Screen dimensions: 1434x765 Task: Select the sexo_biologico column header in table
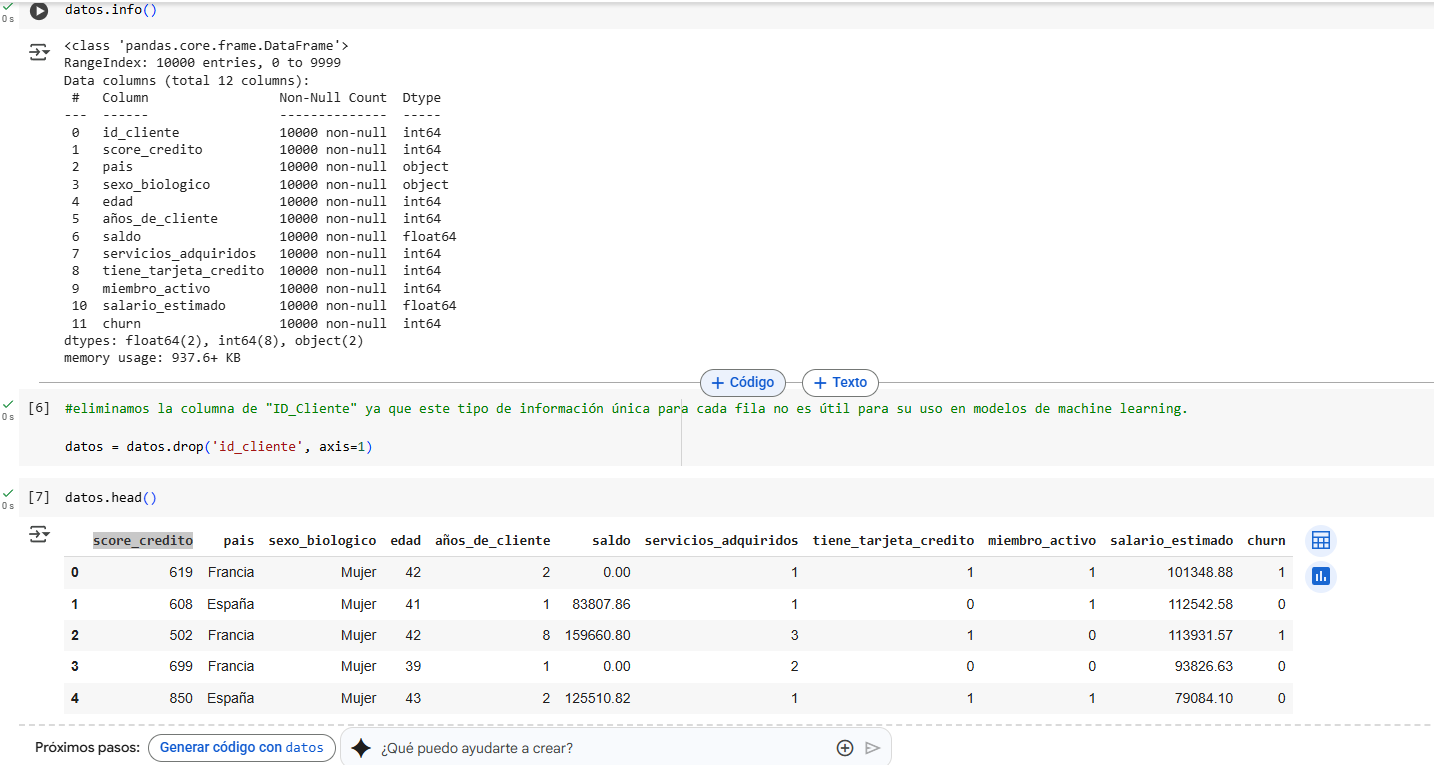pos(322,540)
